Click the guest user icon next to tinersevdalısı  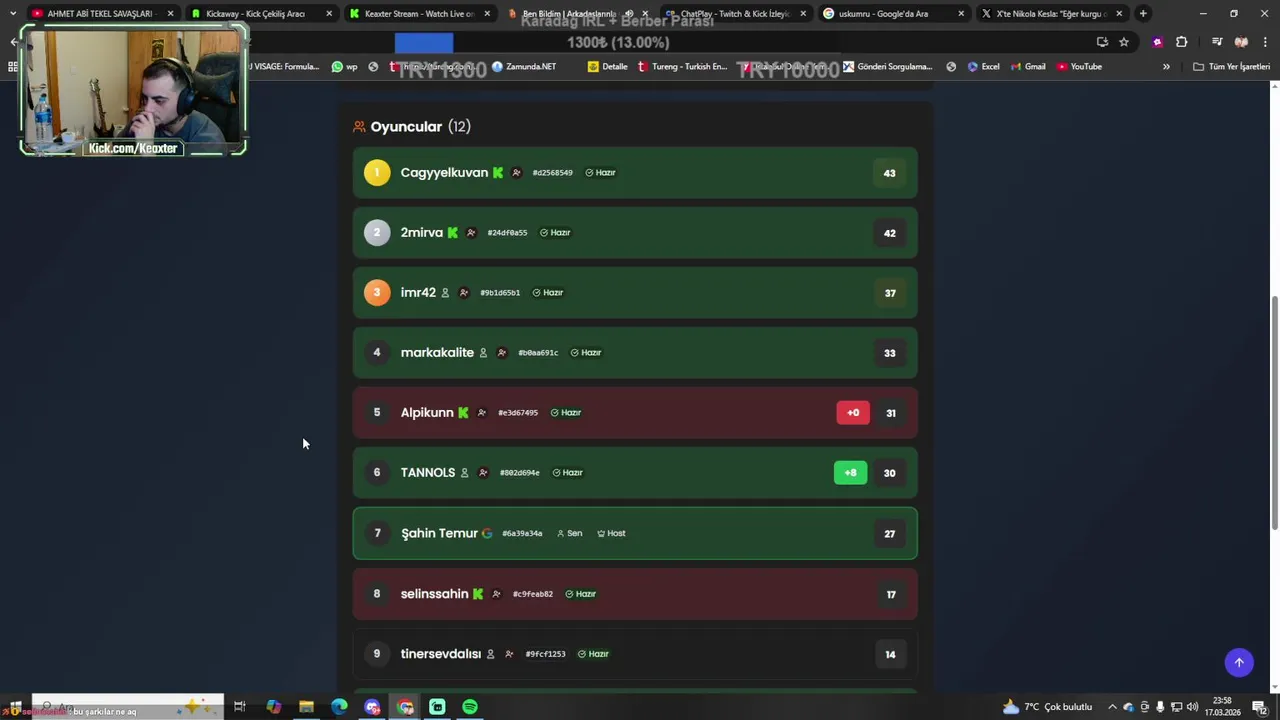click(490, 654)
